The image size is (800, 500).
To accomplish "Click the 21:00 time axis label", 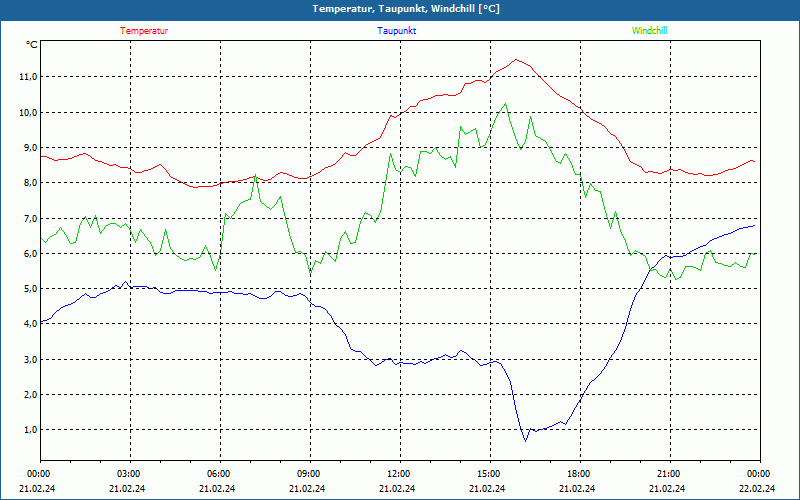I will (x=669, y=474).
